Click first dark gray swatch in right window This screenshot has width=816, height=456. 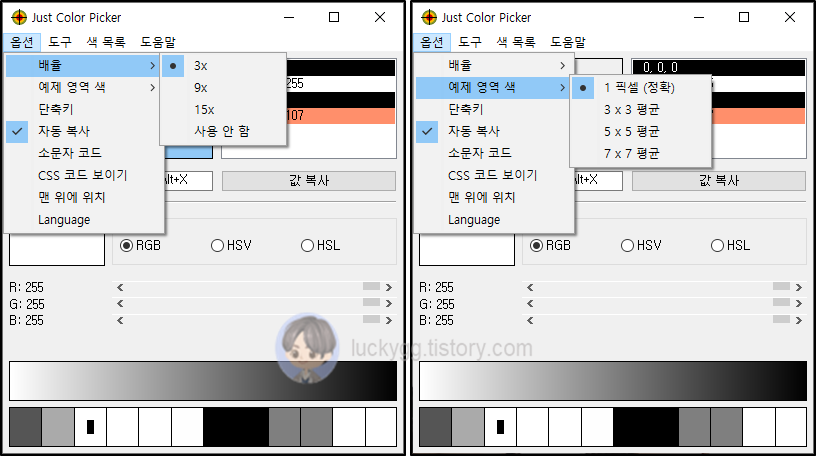tap(436, 427)
